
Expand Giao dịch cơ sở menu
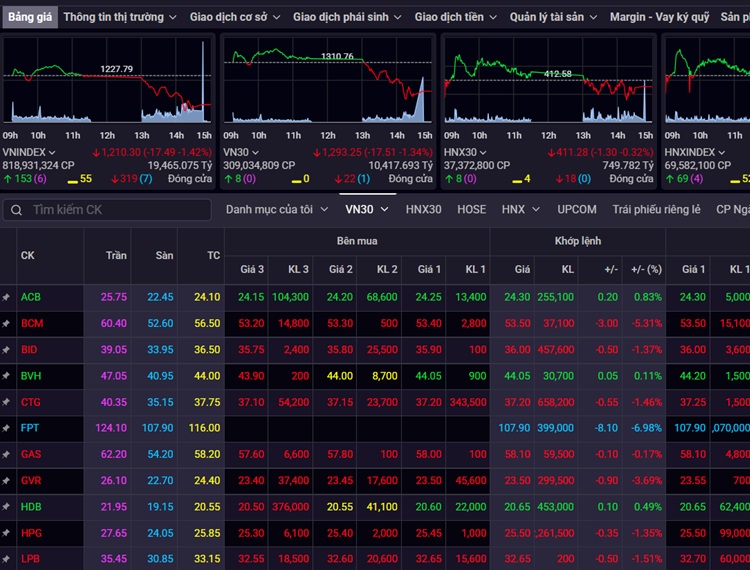(x=234, y=17)
